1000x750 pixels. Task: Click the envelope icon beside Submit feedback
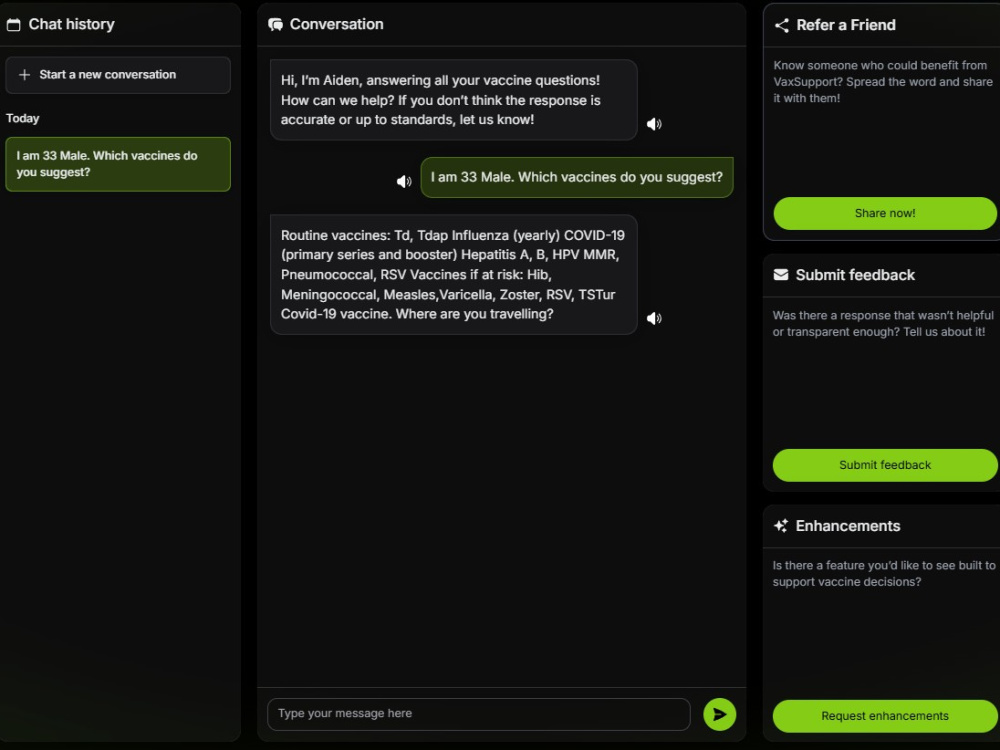coord(781,275)
